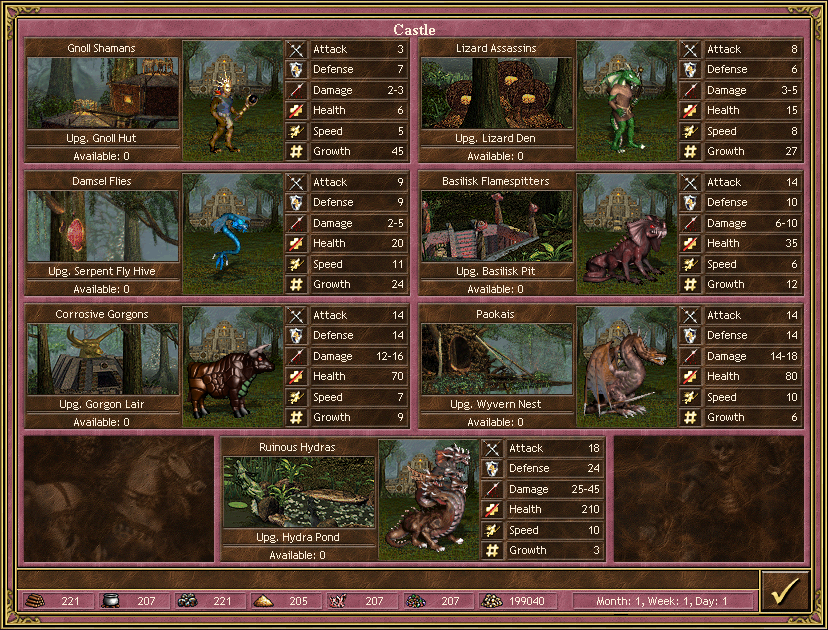Click the Speed icon for Damsel Flies

coord(296,265)
